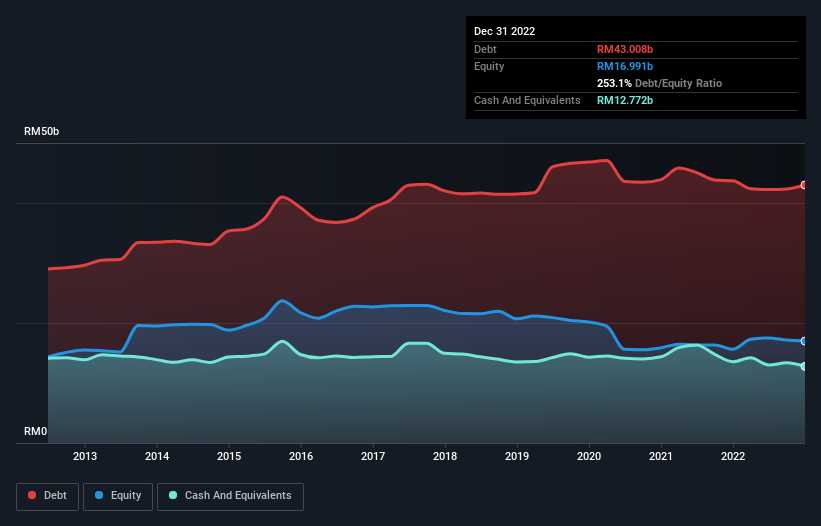Click the RM43.008b debt value
The image size is (821, 526).
tap(625, 49)
